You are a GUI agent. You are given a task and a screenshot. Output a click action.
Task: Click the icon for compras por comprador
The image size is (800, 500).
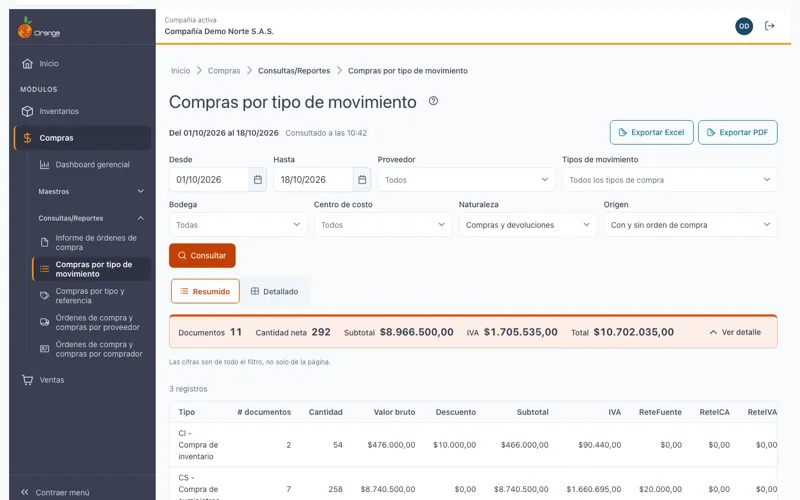[44, 349]
